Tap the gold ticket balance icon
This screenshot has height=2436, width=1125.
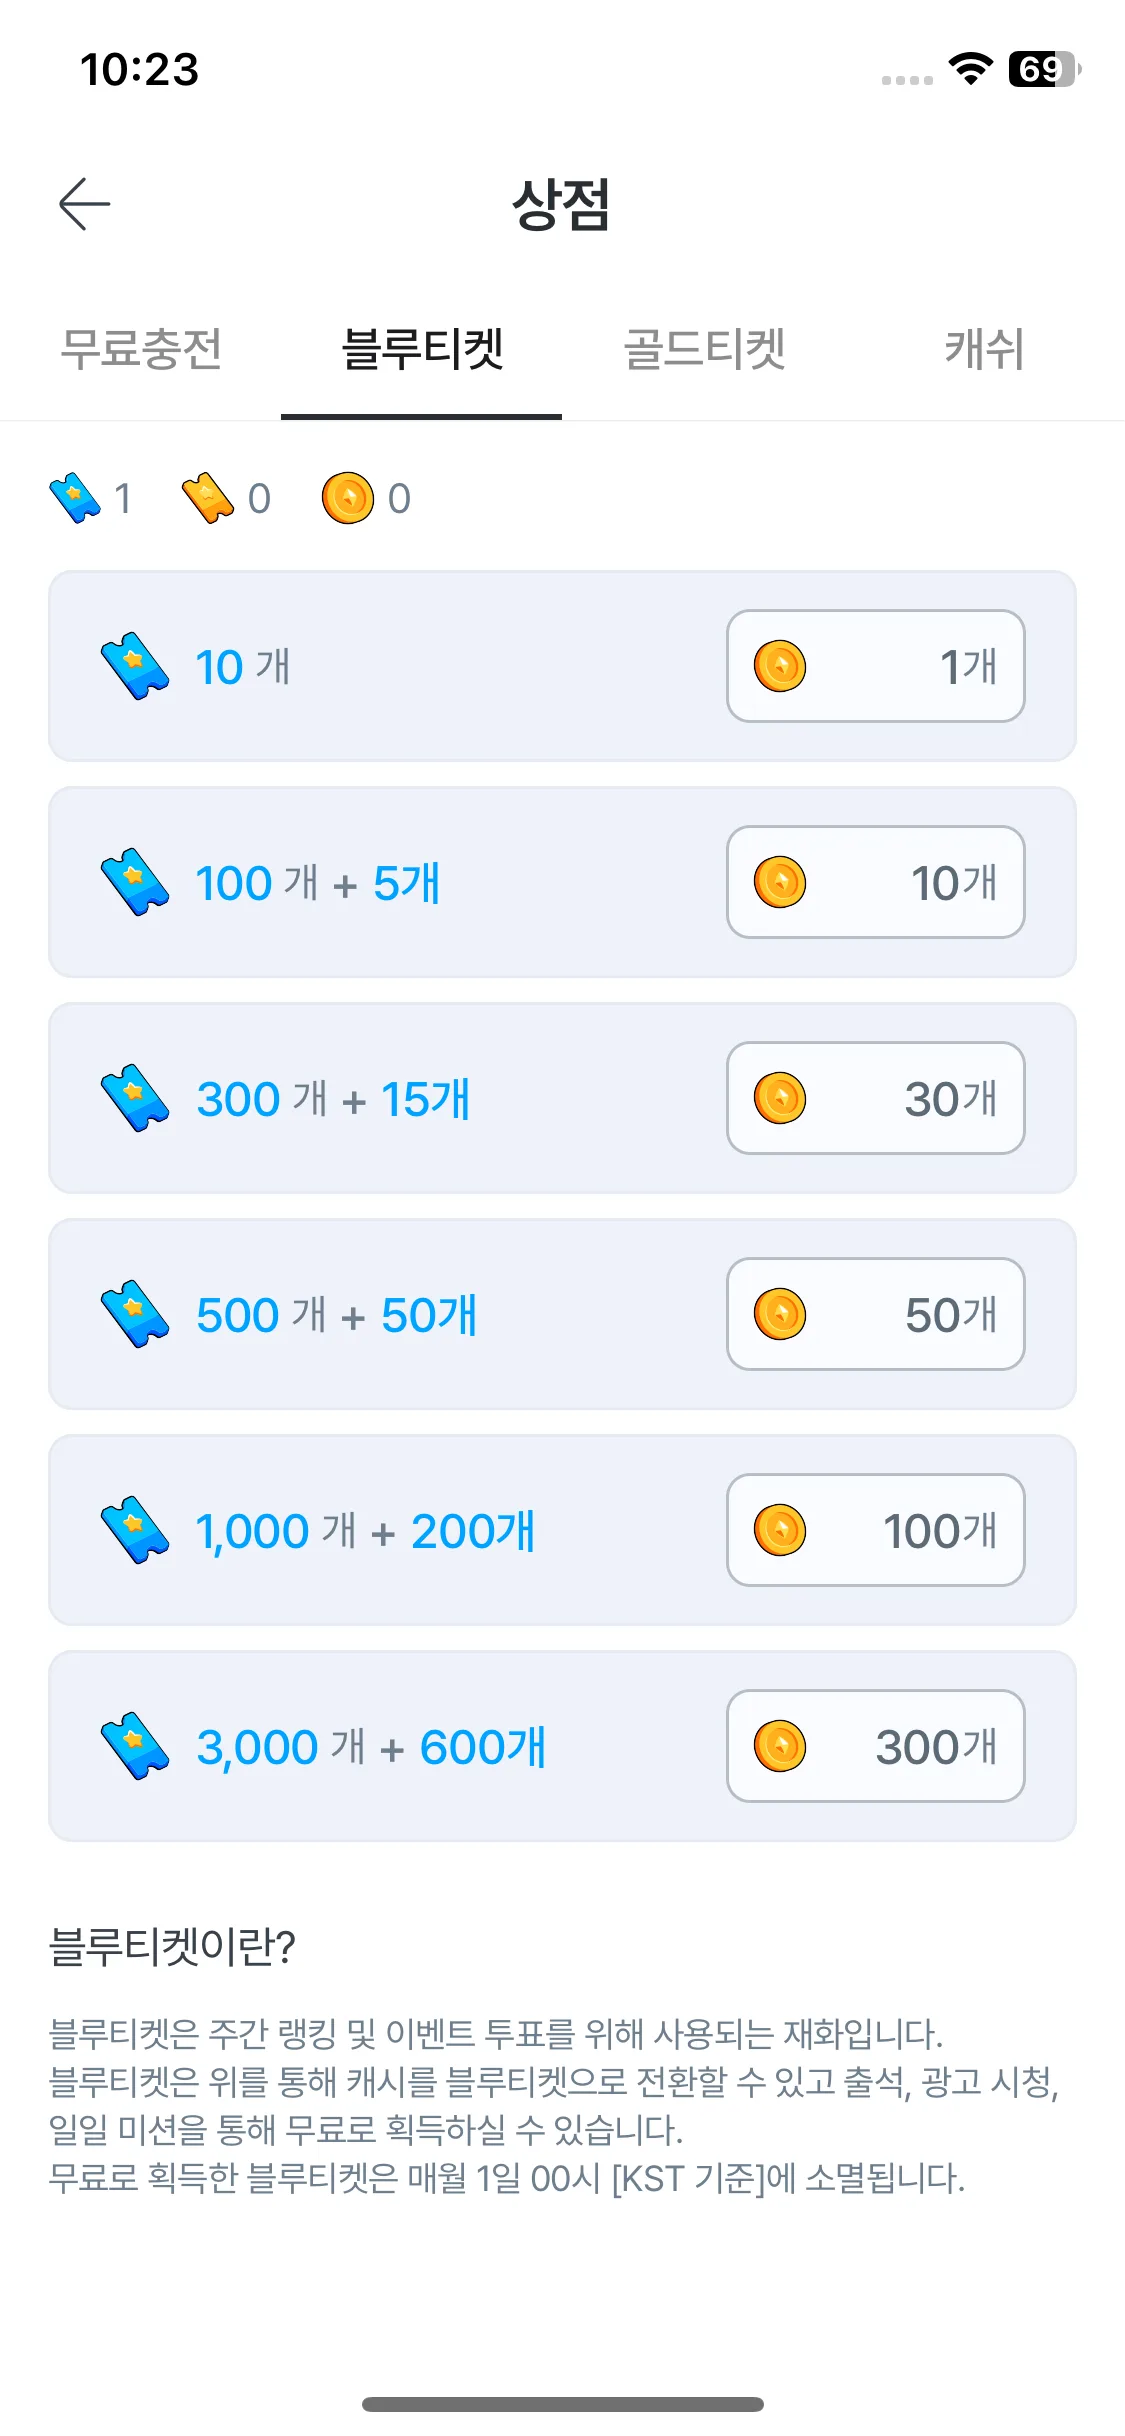tap(208, 498)
